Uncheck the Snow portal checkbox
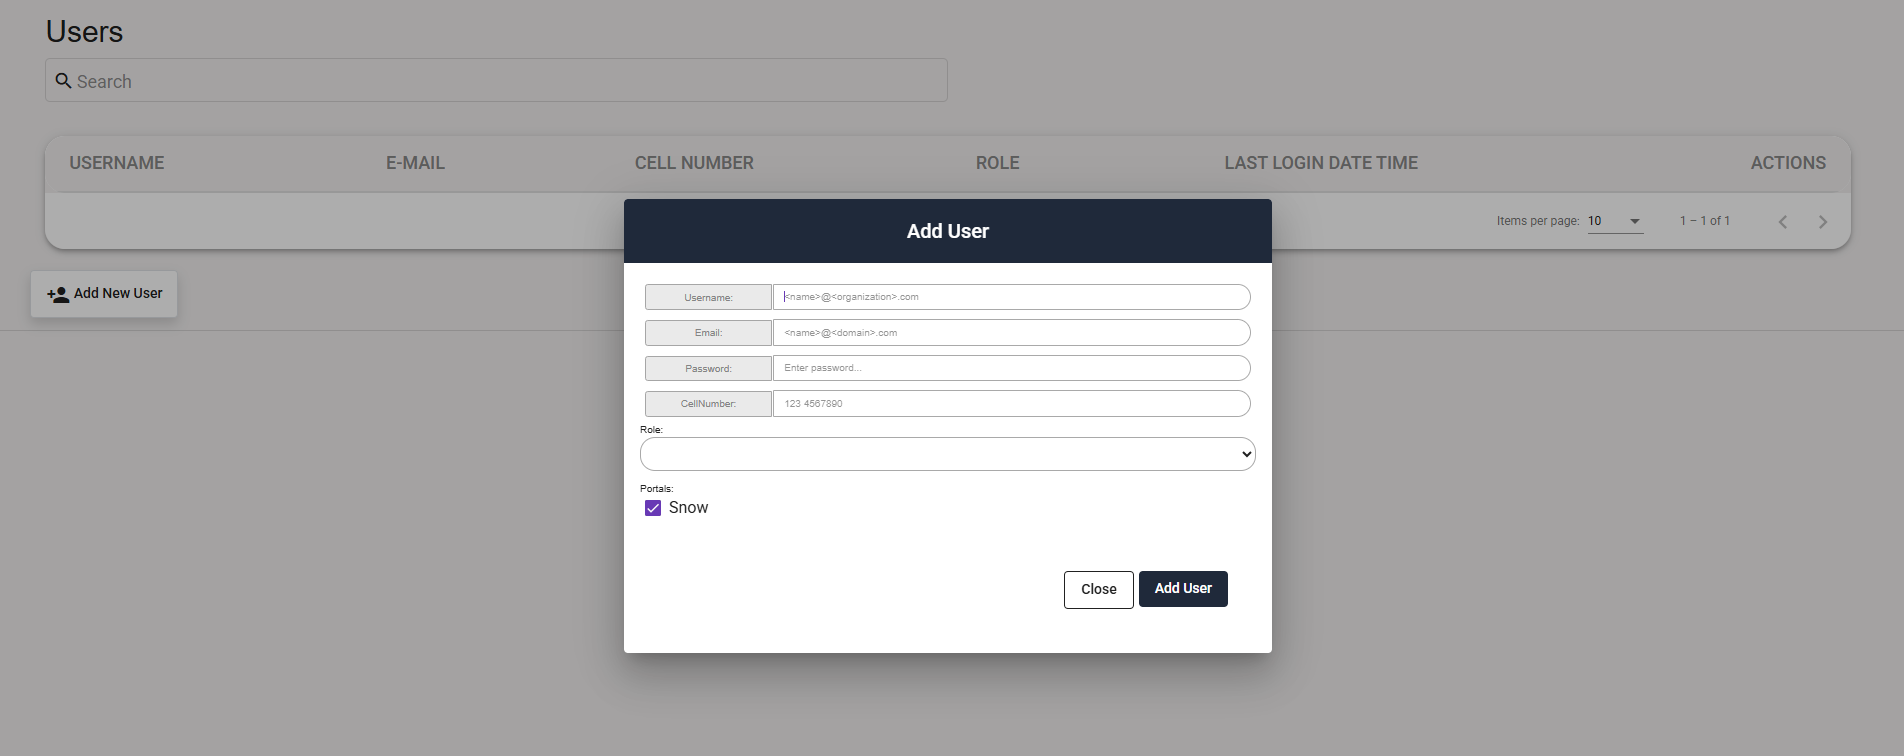The height and width of the screenshot is (756, 1904). [x=653, y=508]
